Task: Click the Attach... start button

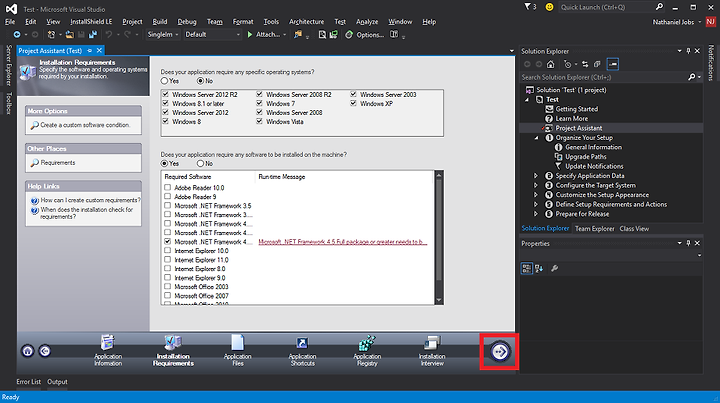Action: pos(264,34)
